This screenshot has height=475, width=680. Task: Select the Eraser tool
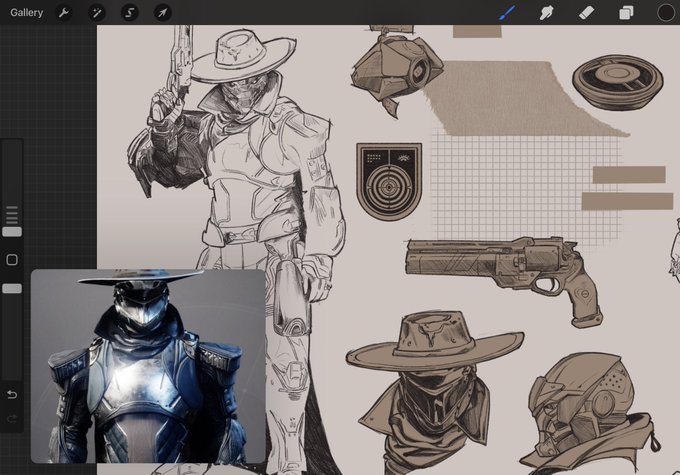[x=586, y=13]
